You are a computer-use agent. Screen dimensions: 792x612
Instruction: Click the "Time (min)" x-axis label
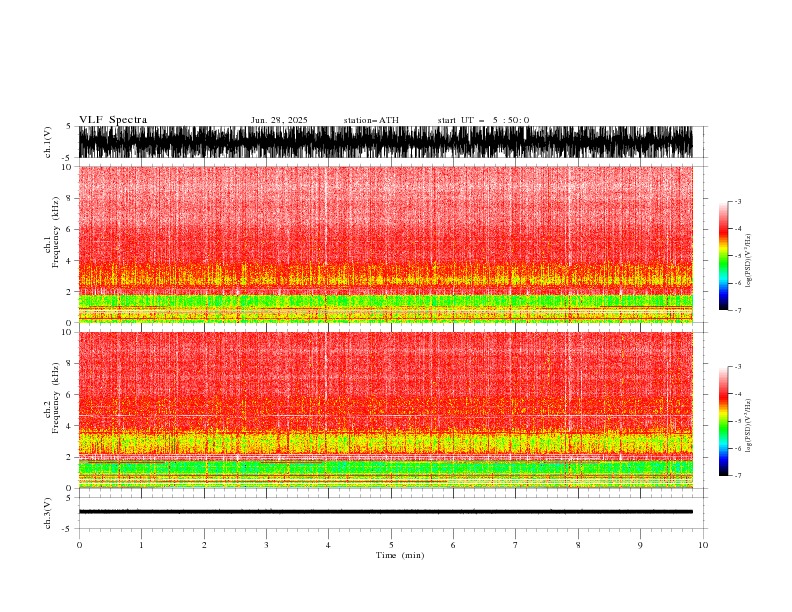click(x=400, y=555)
